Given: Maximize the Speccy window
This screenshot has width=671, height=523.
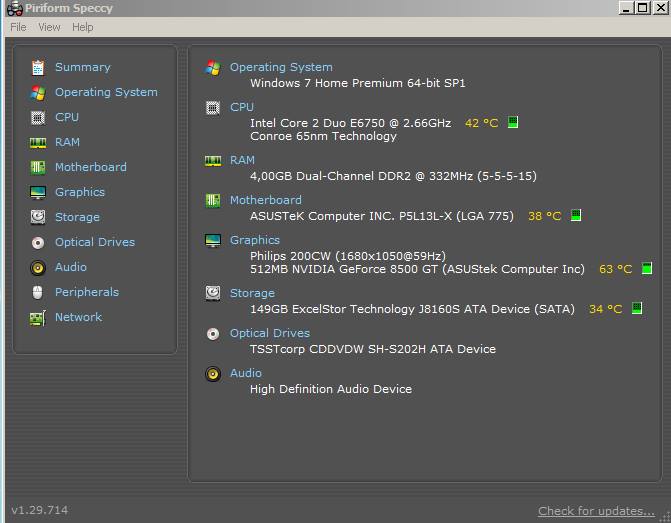Looking at the screenshot, I should click(643, 8).
